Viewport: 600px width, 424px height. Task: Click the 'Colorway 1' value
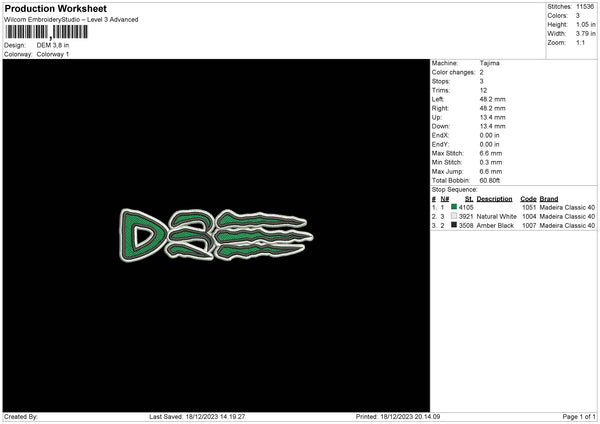click(x=53, y=54)
